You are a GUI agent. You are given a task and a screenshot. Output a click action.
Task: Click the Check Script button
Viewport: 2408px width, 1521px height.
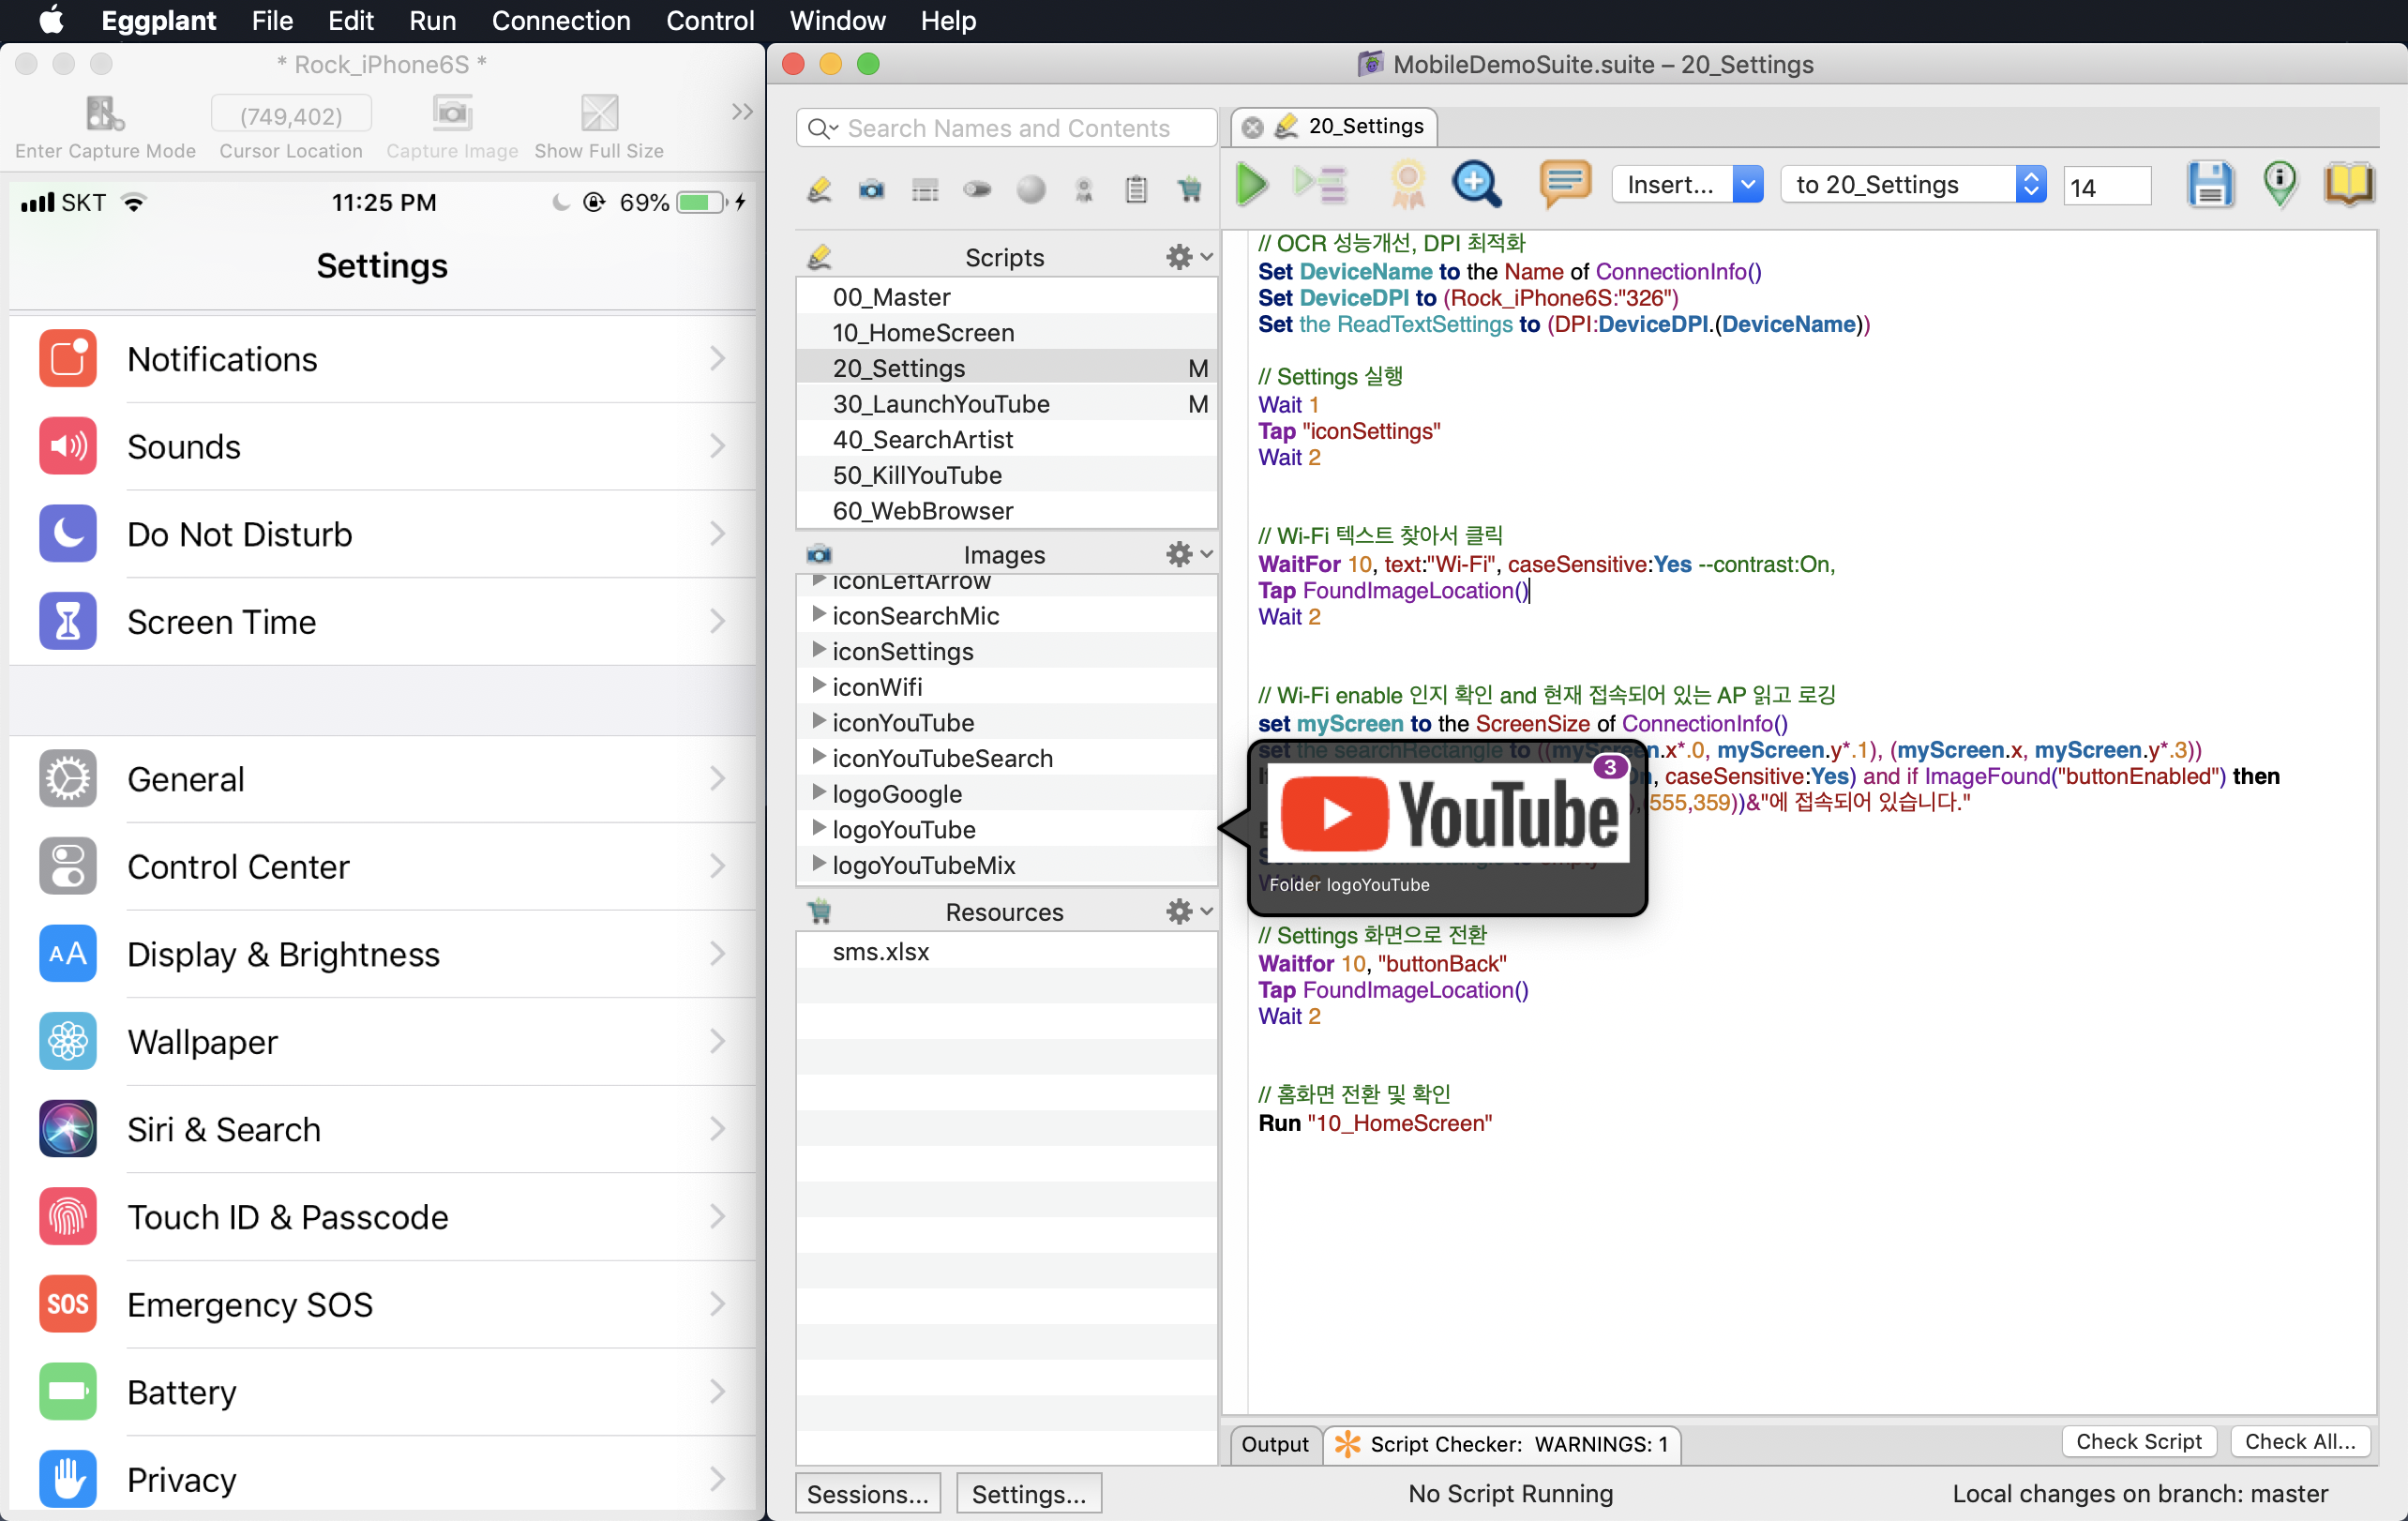2138,1441
